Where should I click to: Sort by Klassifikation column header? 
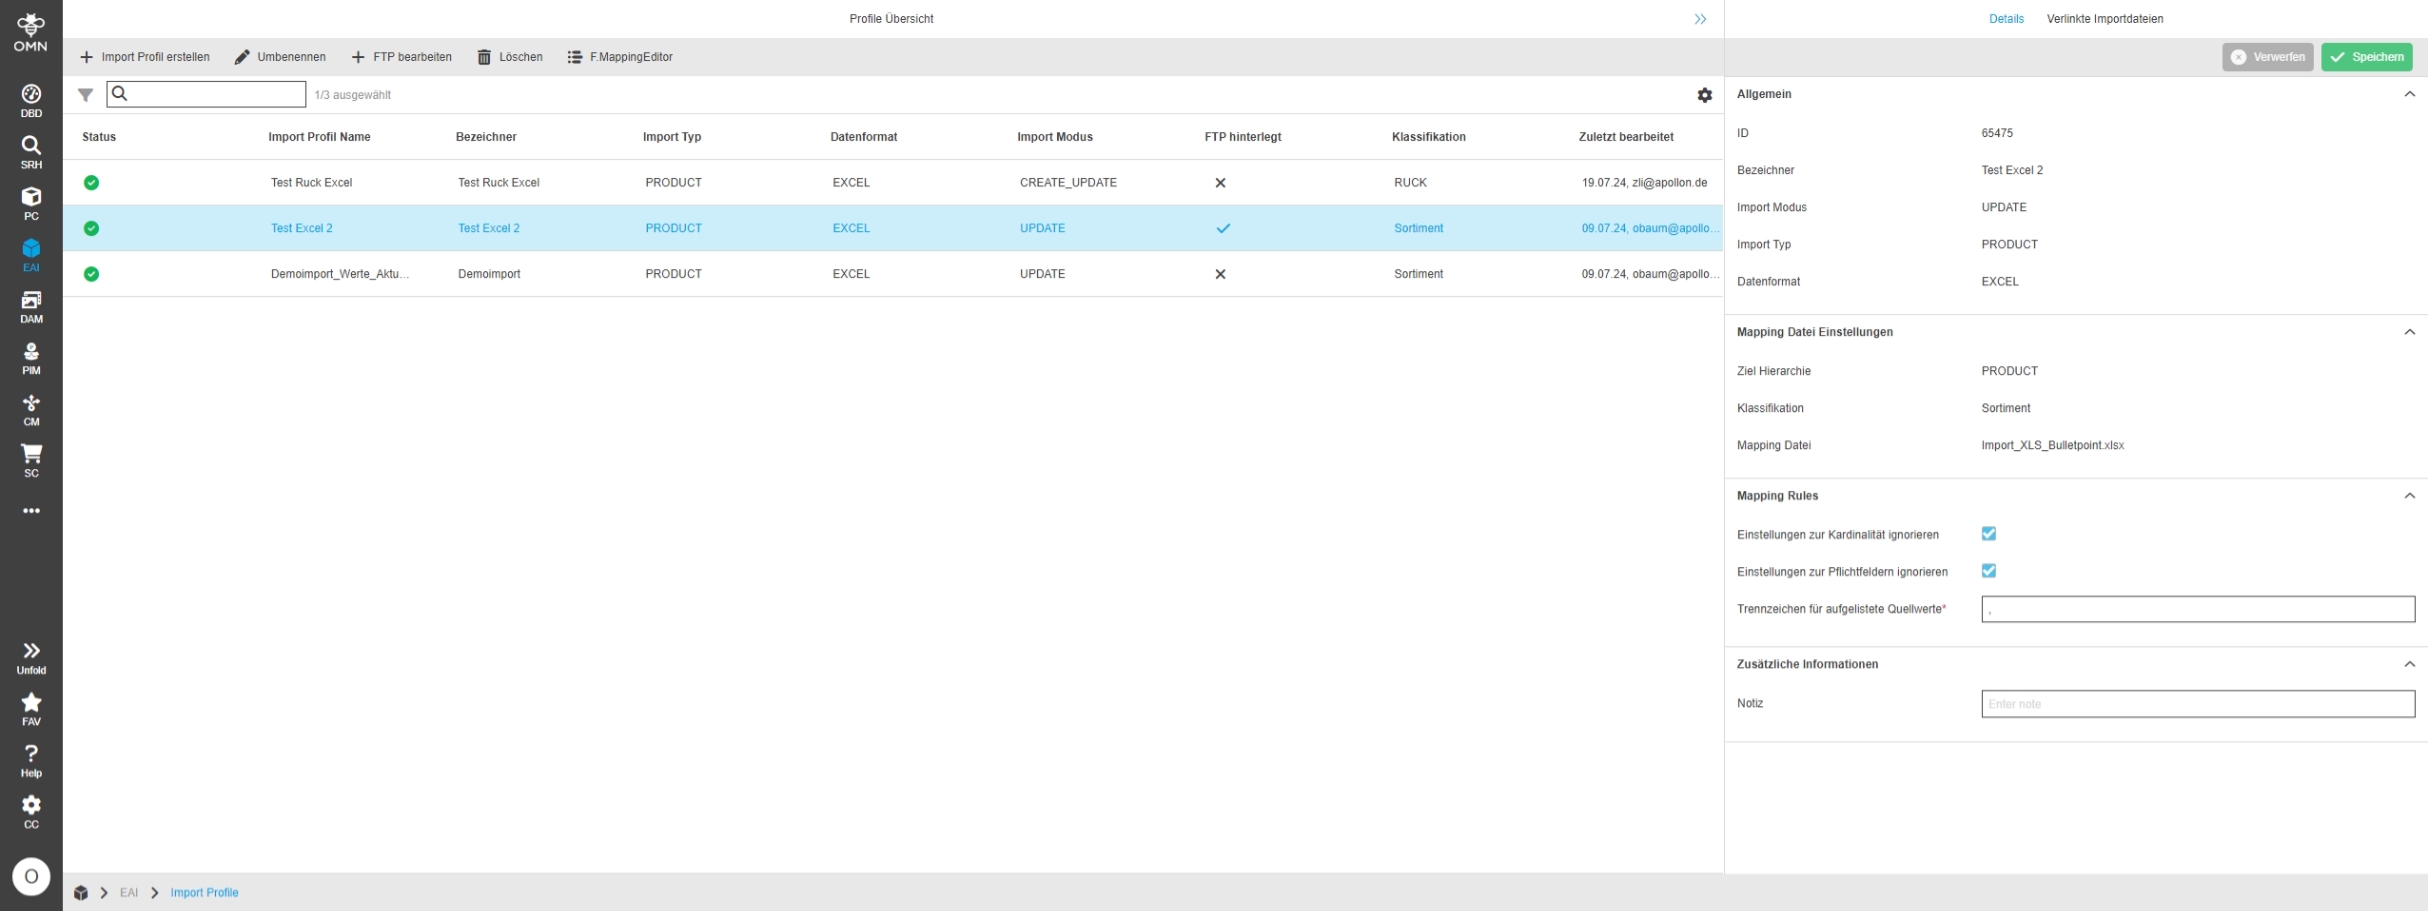pyautogui.click(x=1429, y=137)
